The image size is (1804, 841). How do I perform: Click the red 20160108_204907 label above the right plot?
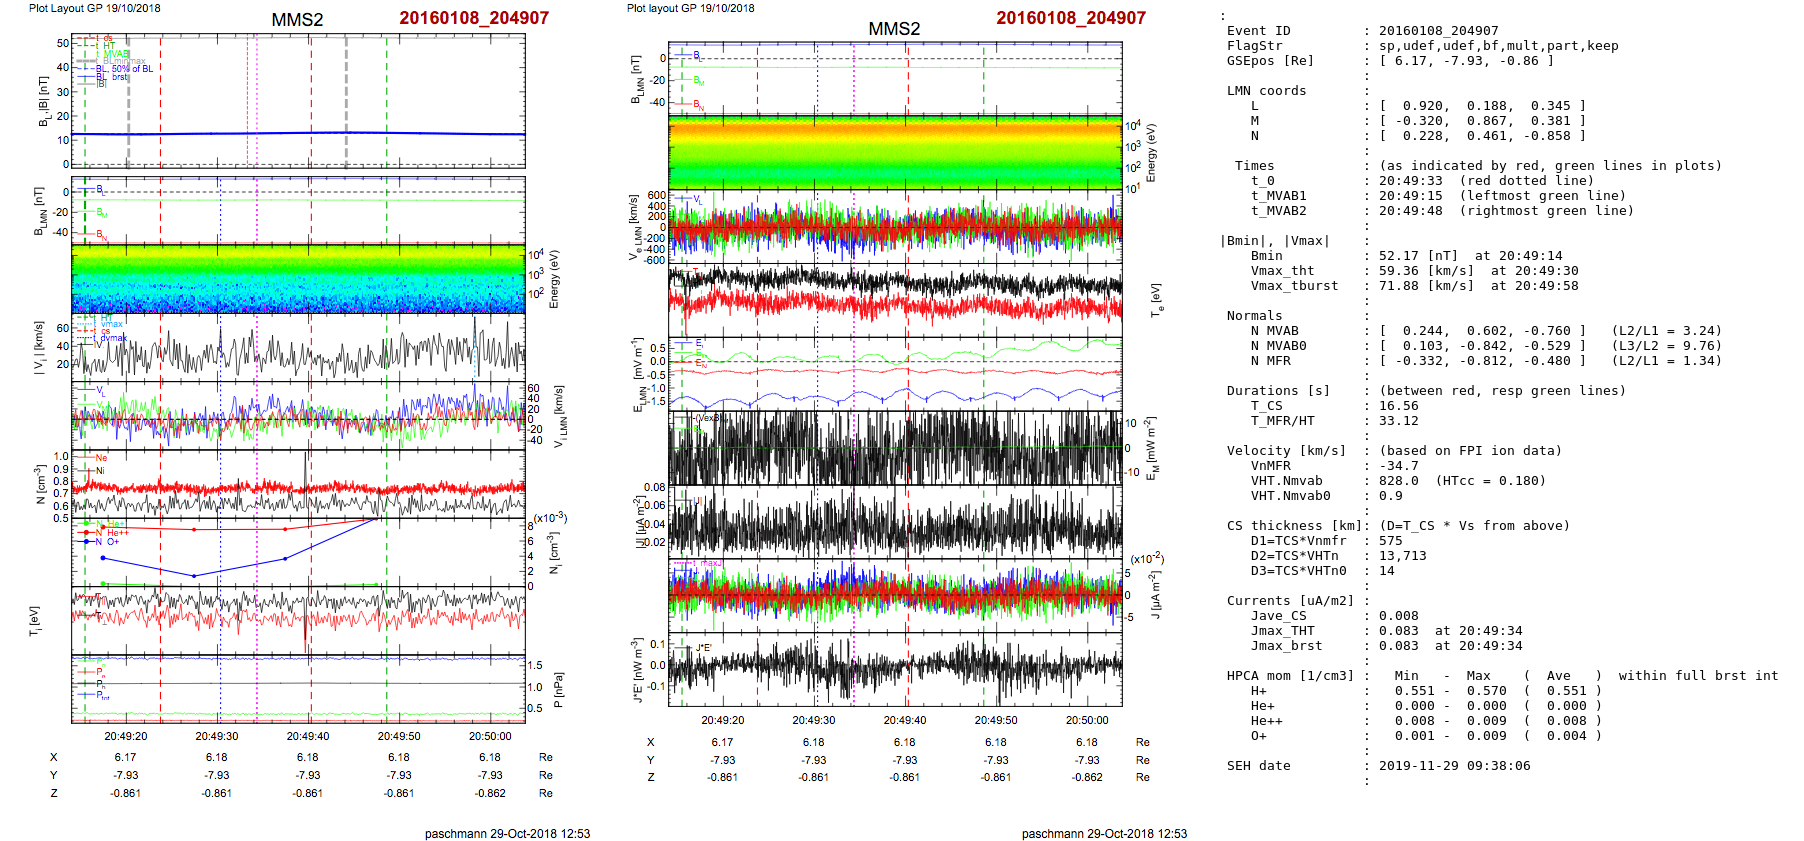click(1070, 18)
